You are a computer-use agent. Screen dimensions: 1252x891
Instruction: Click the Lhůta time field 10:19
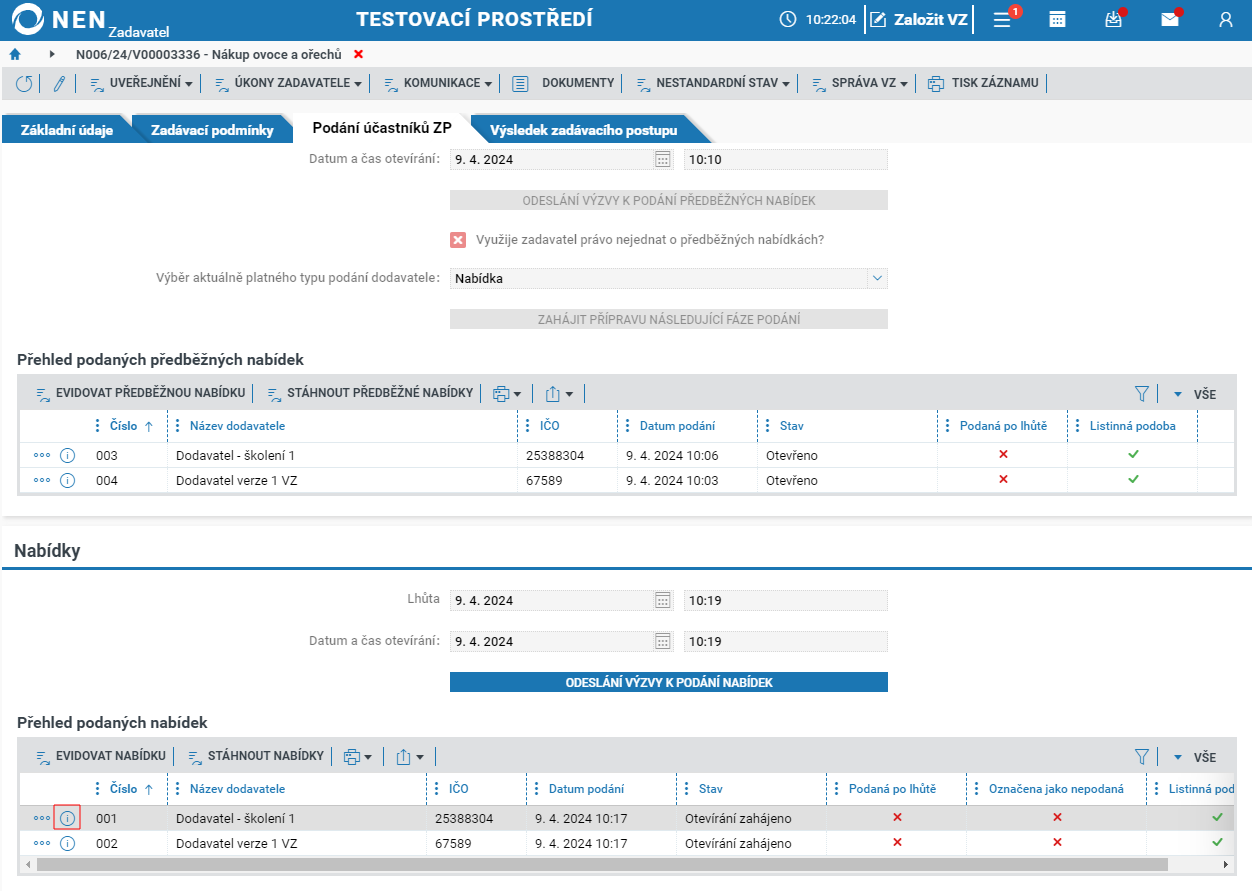point(786,601)
